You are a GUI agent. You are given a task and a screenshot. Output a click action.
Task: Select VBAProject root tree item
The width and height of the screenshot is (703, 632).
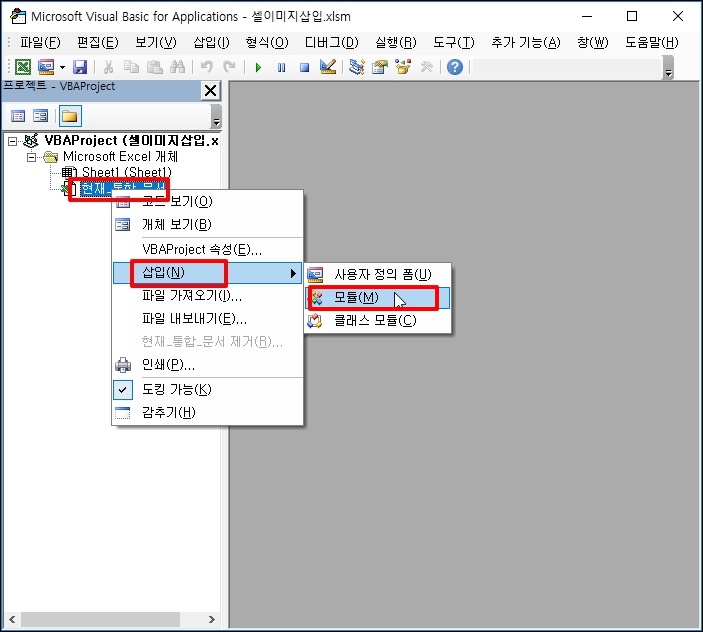(x=131, y=141)
